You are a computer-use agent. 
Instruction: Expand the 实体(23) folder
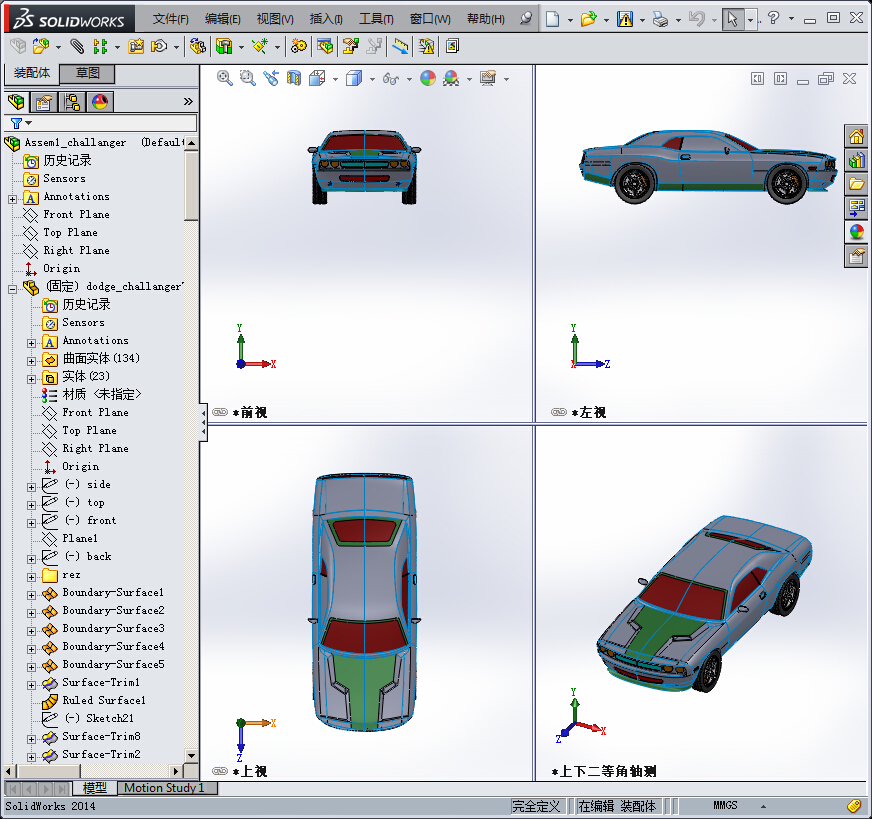[x=32, y=379]
